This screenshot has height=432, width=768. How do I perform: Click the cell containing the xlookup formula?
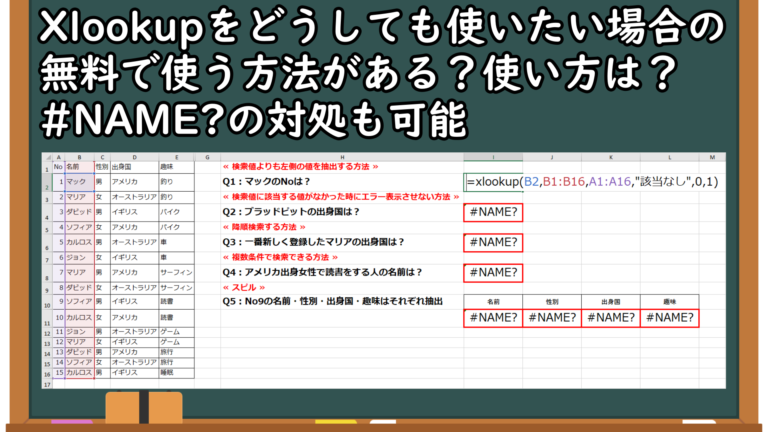[591, 182]
